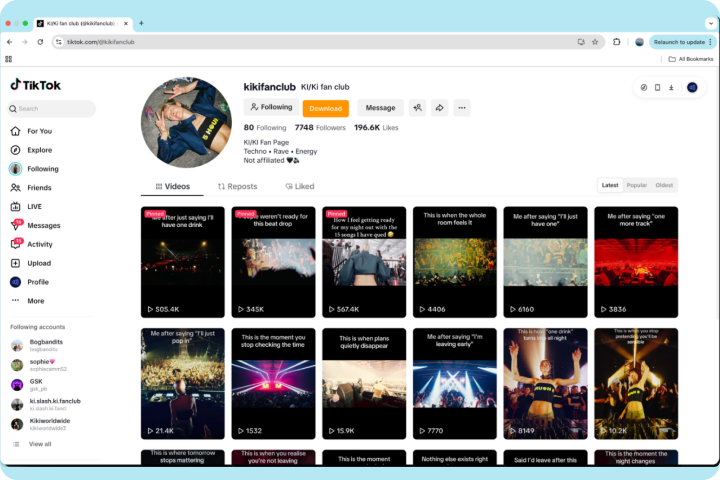Switch to the Liked tab
The image size is (720, 480).
(299, 186)
